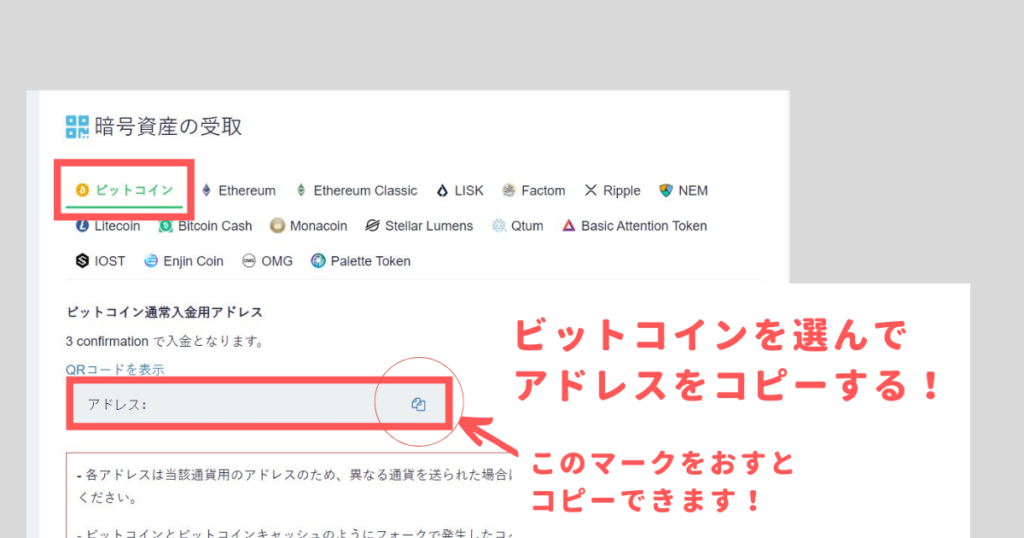Select the Enjin Coin tab

point(184,261)
